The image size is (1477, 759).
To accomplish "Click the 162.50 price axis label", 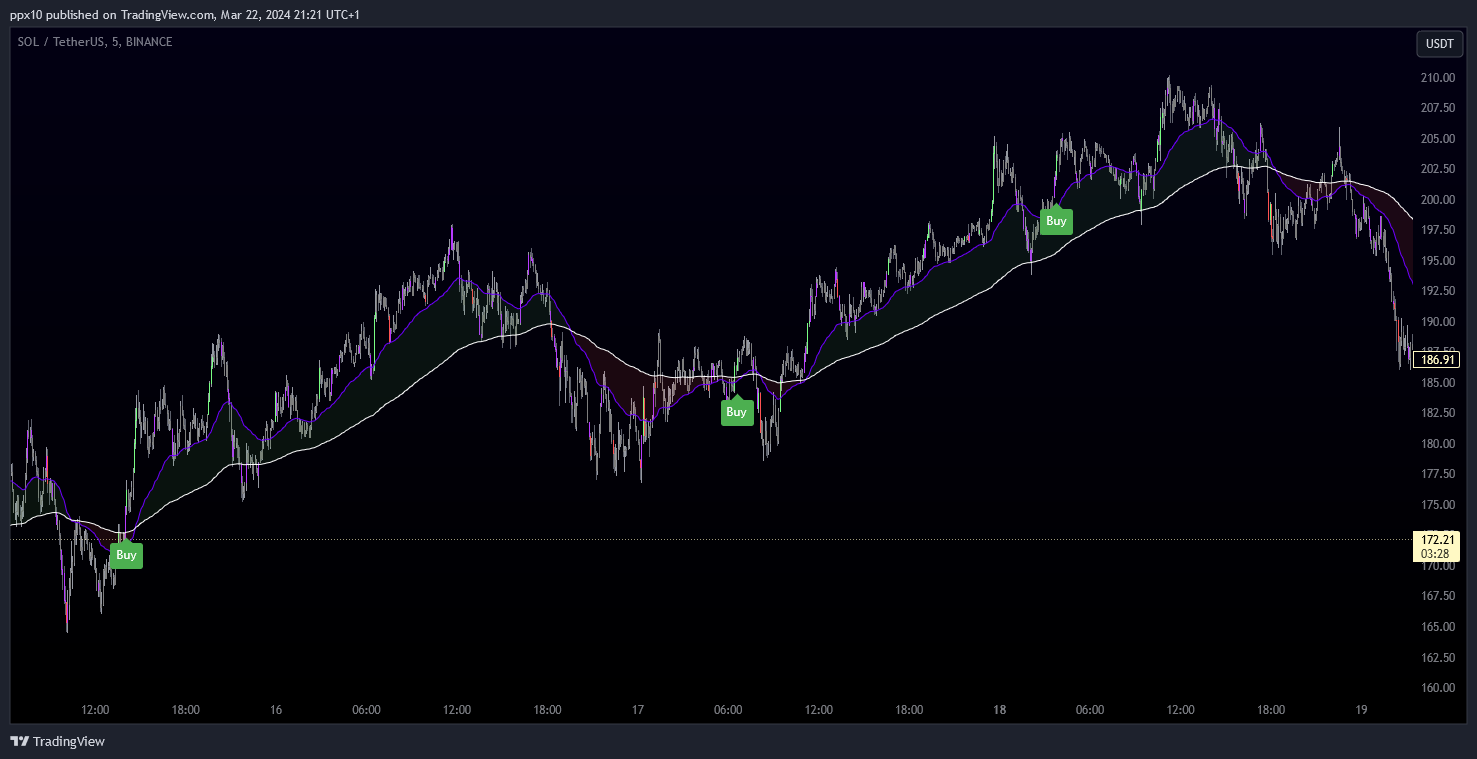I will click(1437, 657).
